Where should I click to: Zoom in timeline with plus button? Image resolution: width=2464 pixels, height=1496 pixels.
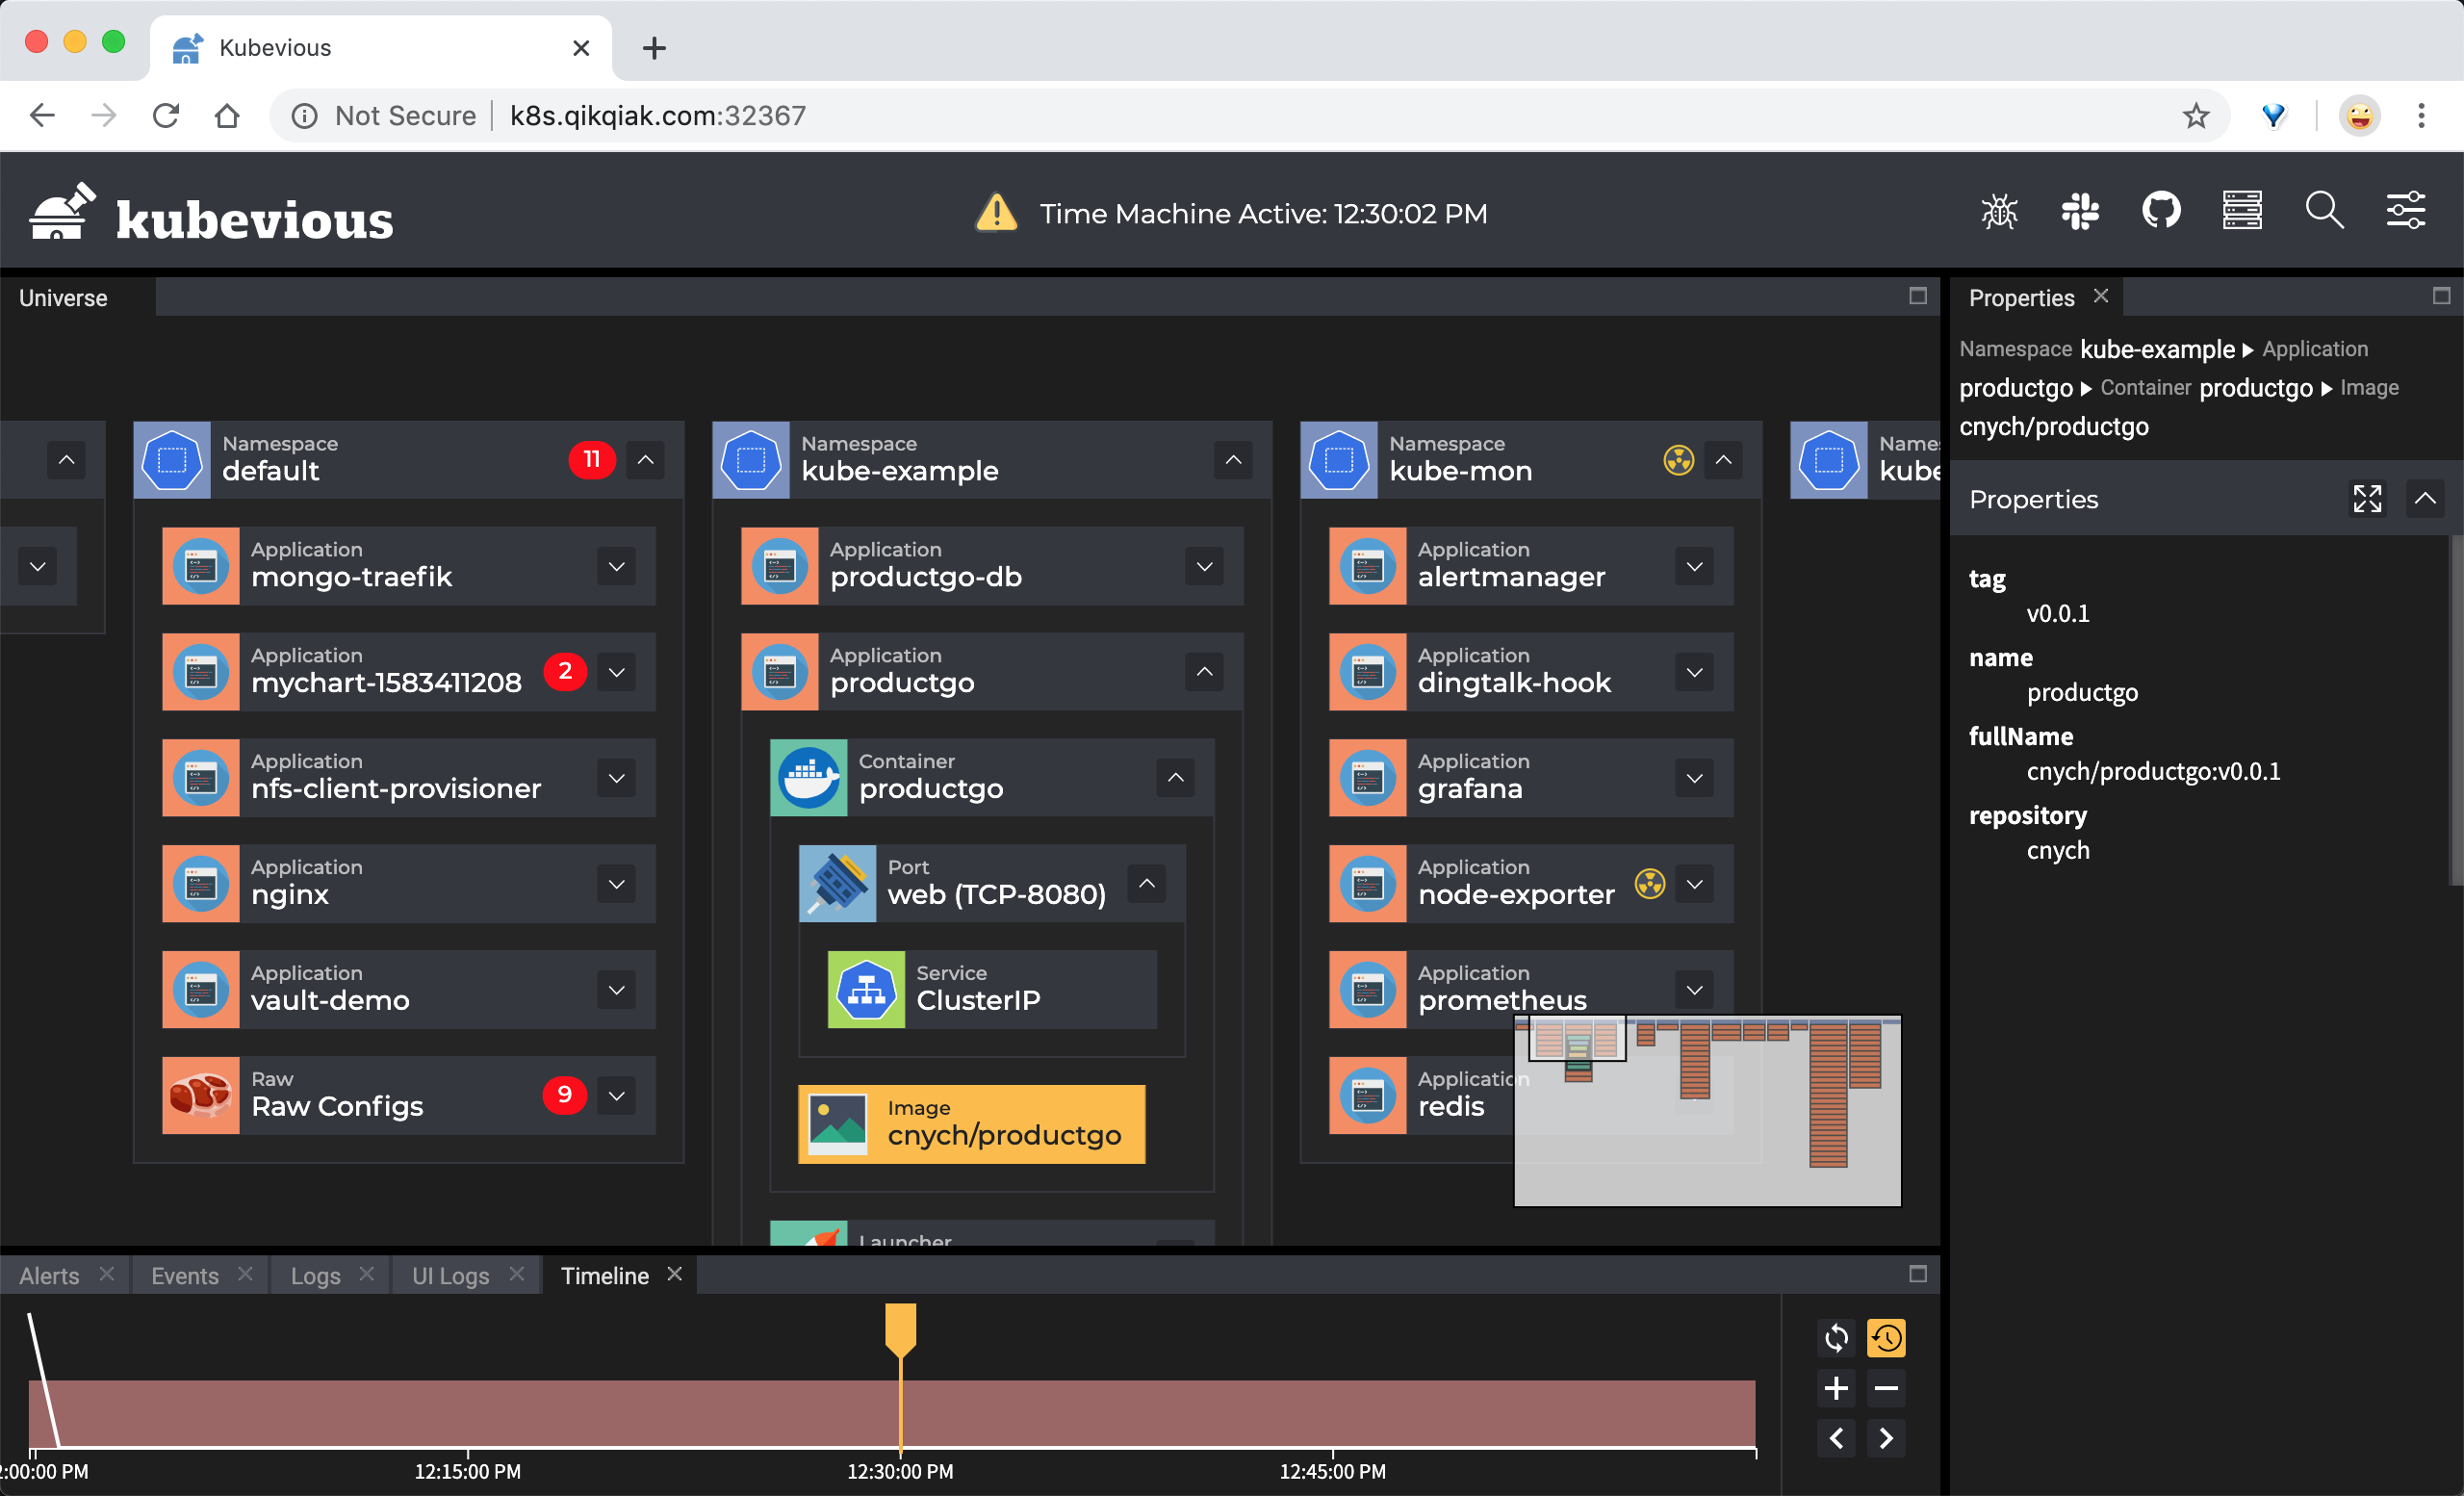1836,1388
